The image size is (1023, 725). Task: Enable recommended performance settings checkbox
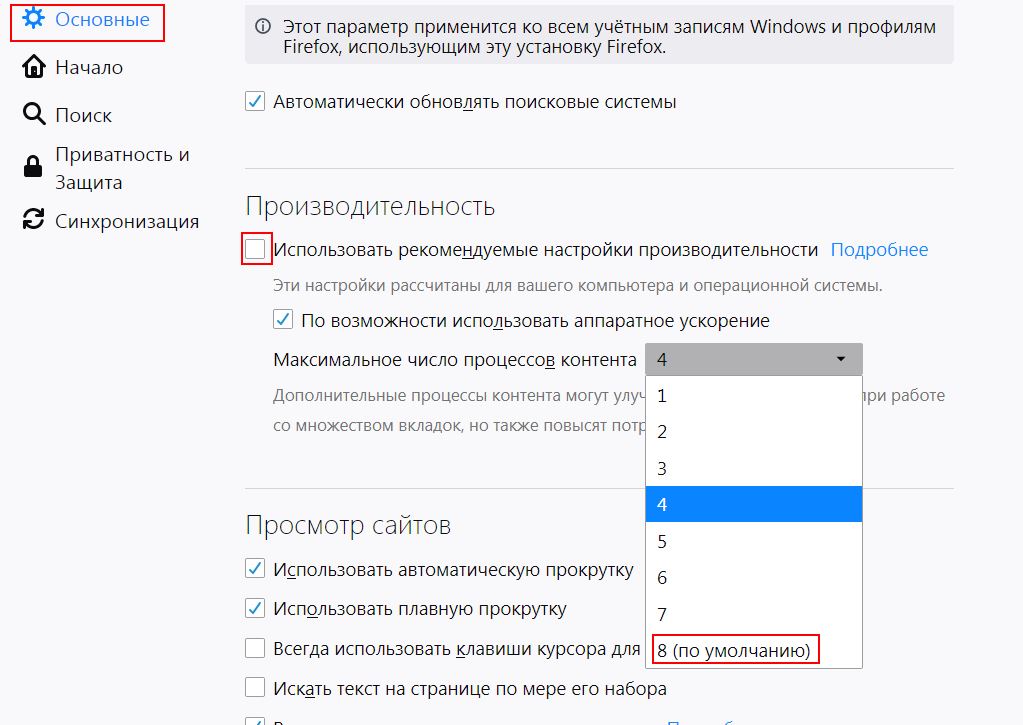click(255, 249)
